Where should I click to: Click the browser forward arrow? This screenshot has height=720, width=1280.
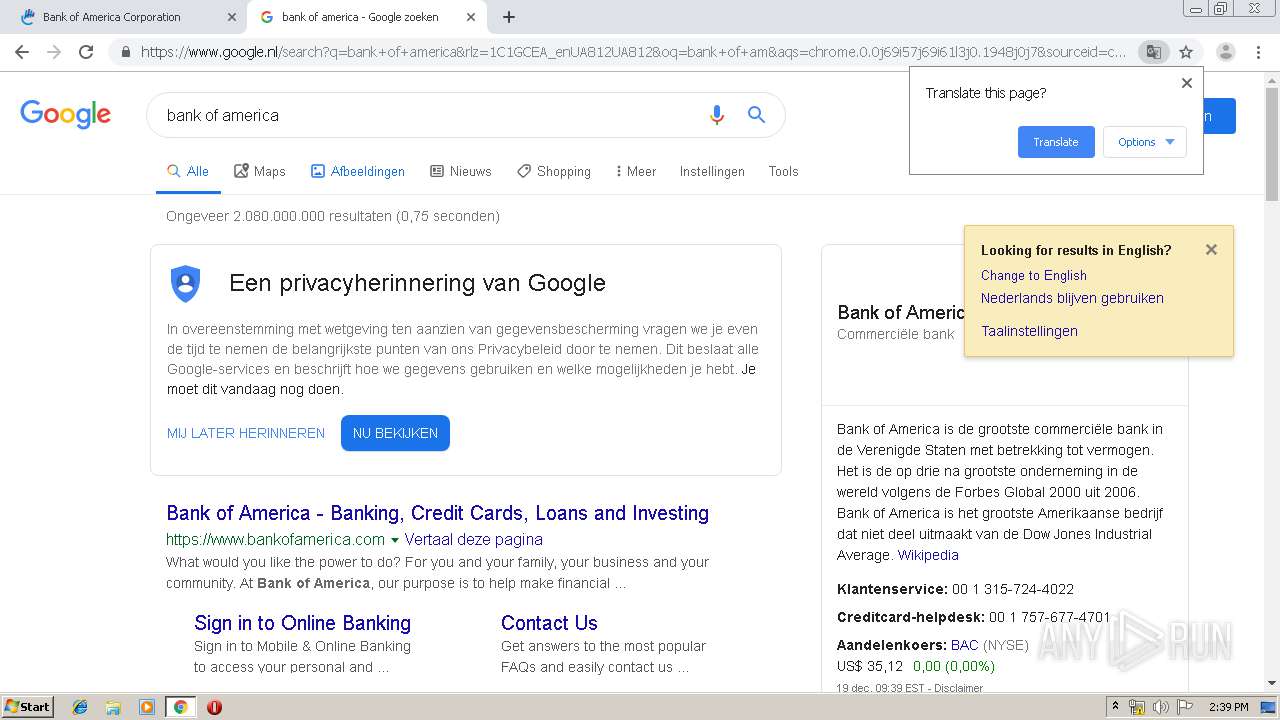(54, 52)
